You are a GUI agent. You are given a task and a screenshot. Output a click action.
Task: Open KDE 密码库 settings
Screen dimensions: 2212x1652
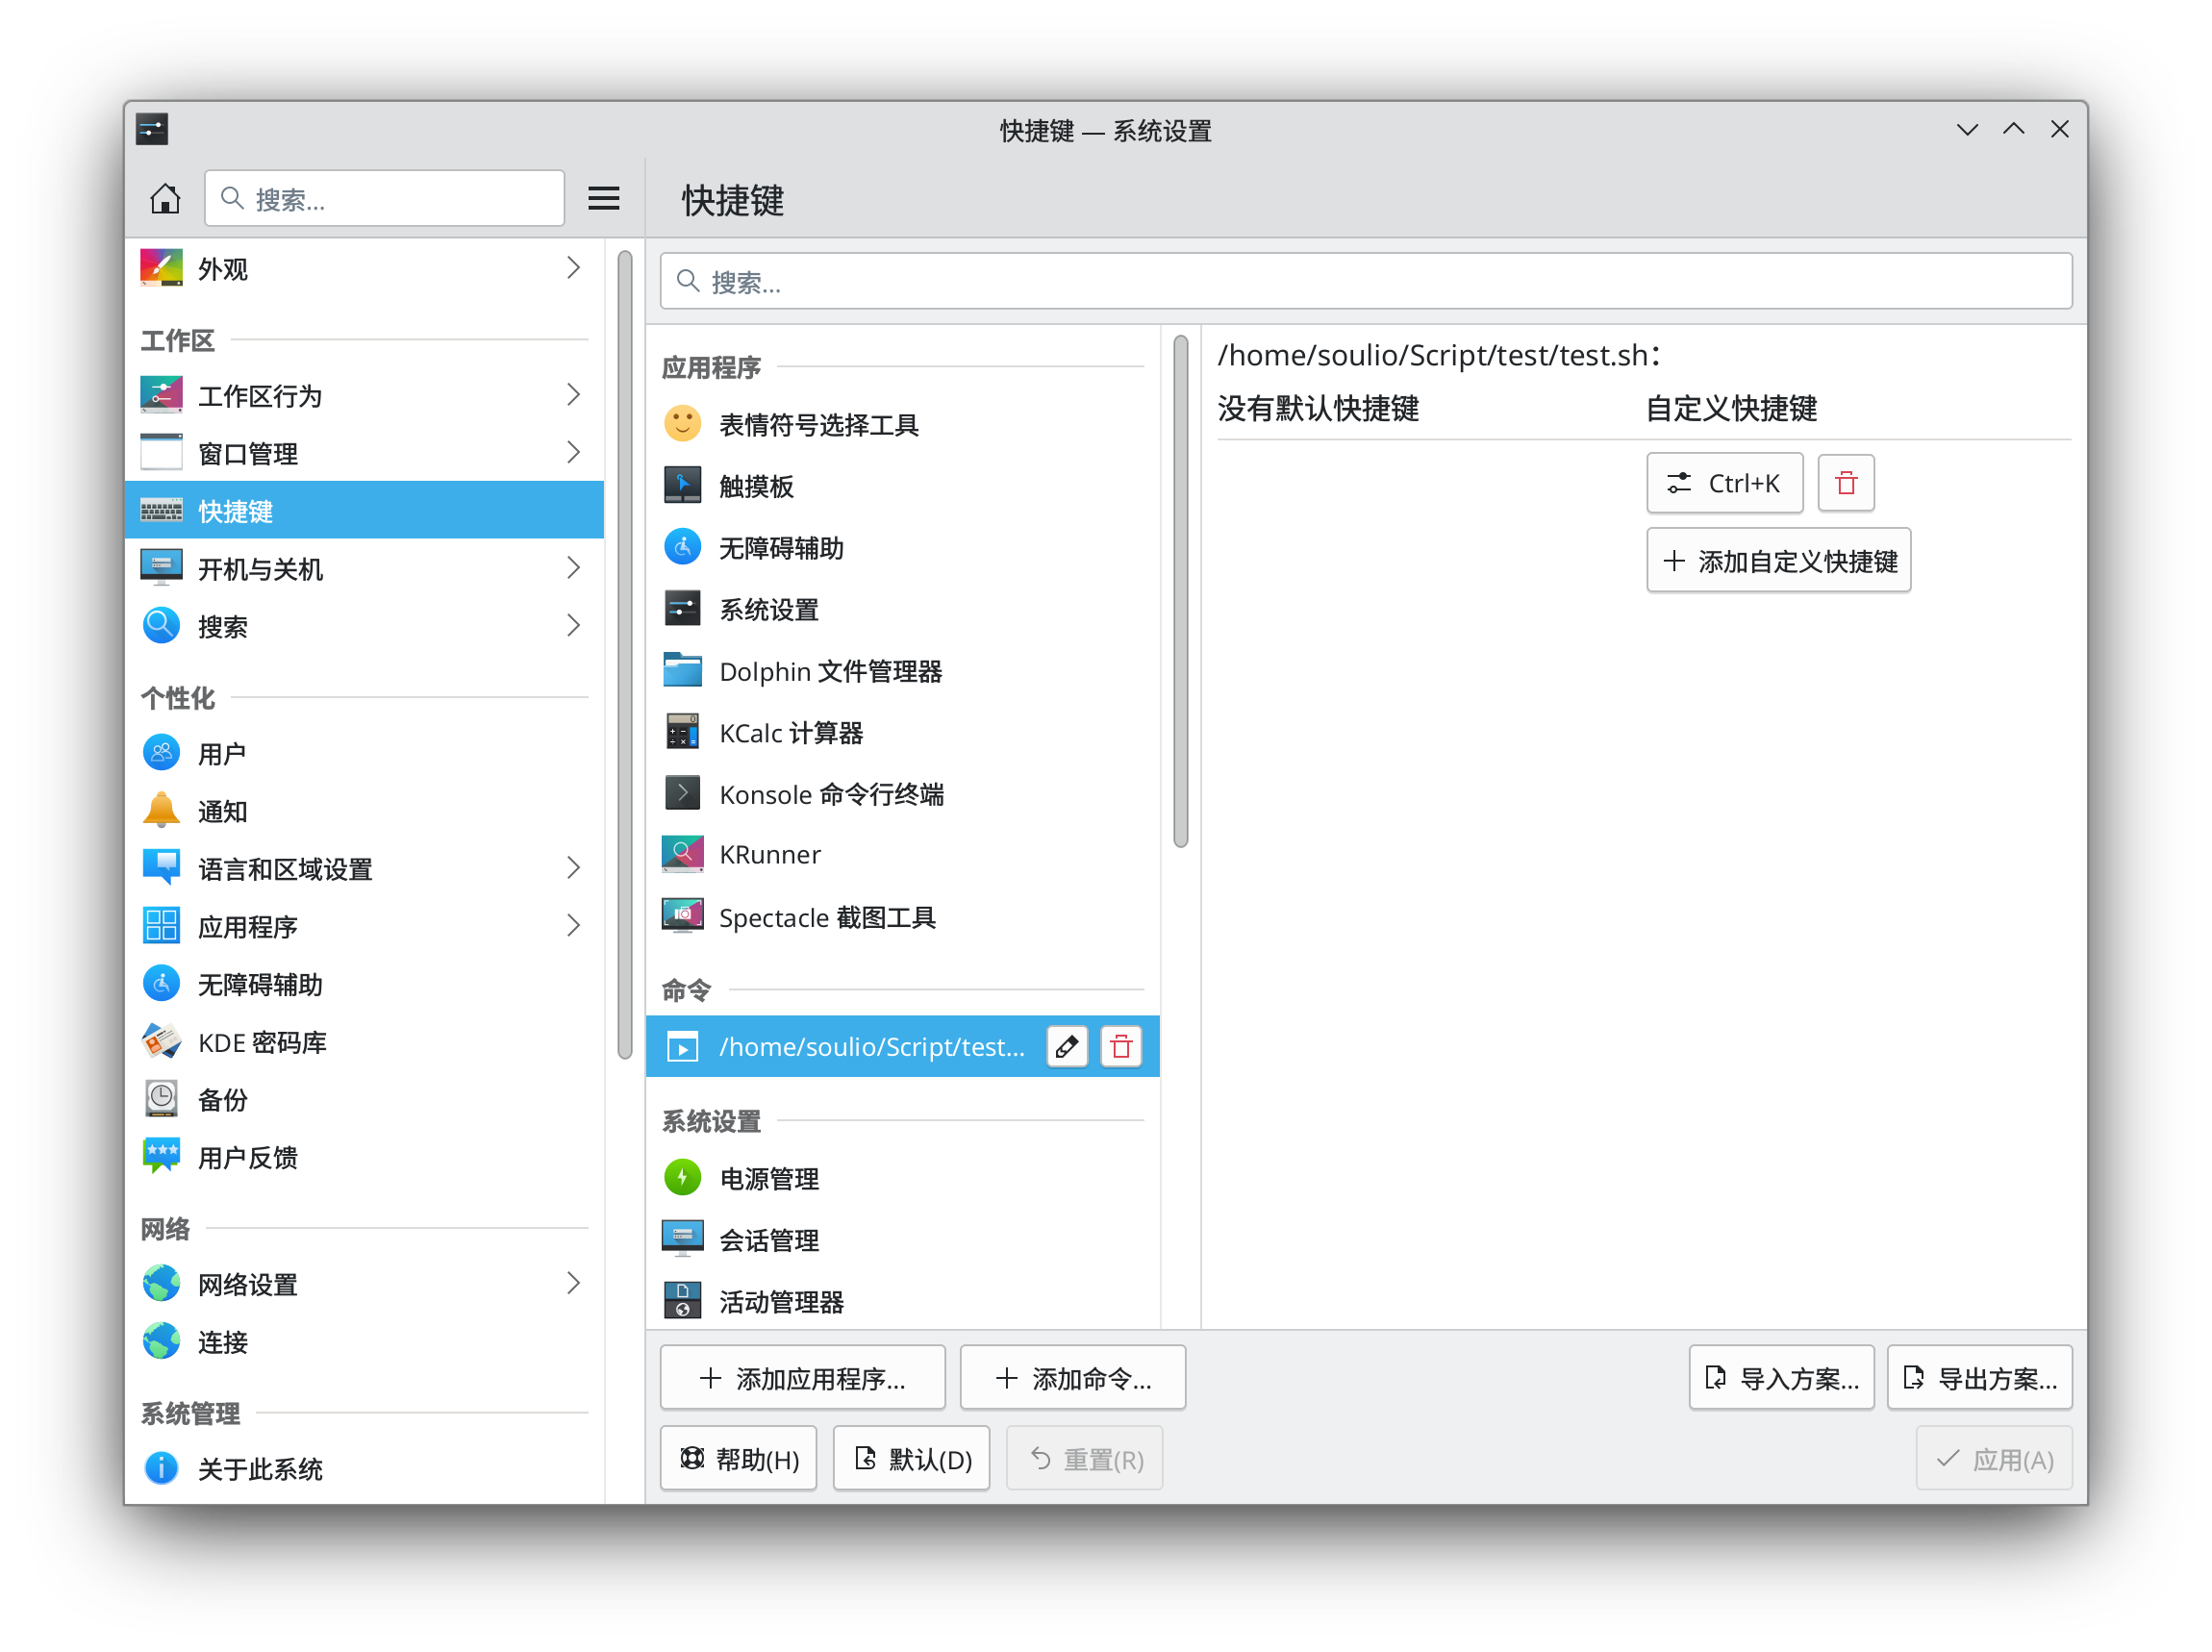[262, 1042]
